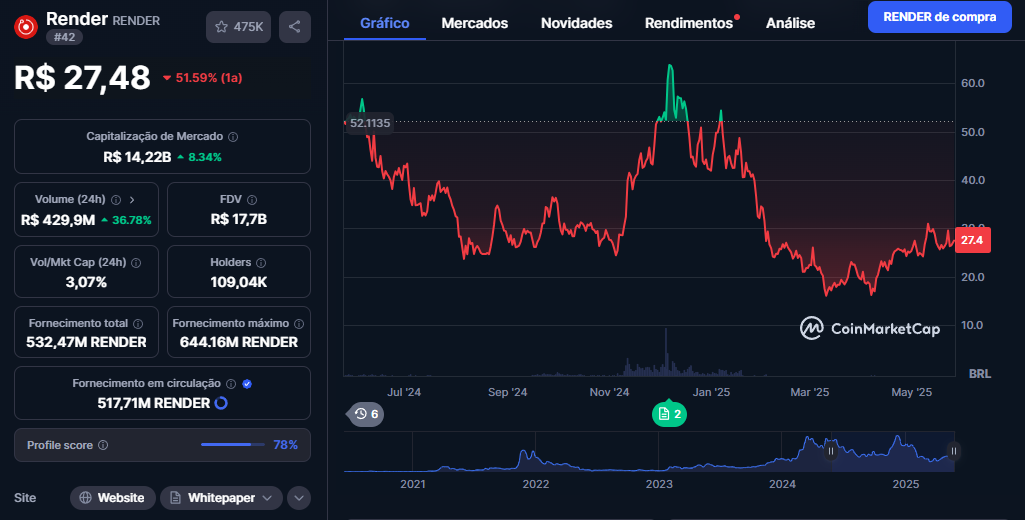
Task: Open the Mercados tab
Action: coord(475,23)
